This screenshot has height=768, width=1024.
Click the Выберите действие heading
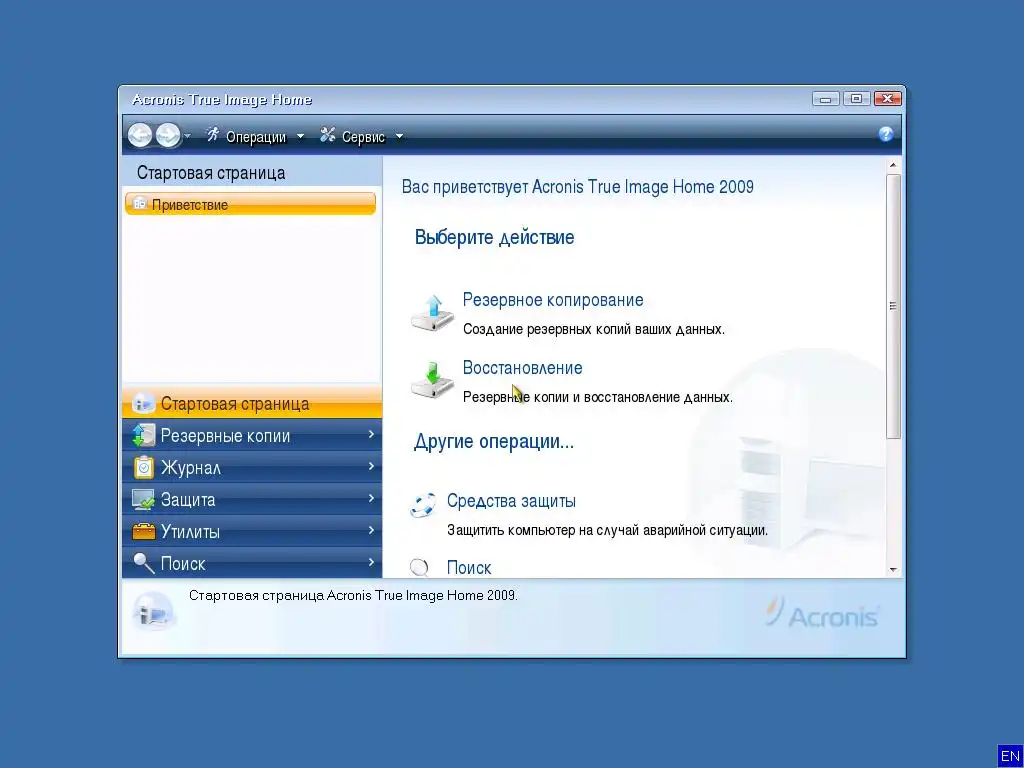tap(494, 237)
